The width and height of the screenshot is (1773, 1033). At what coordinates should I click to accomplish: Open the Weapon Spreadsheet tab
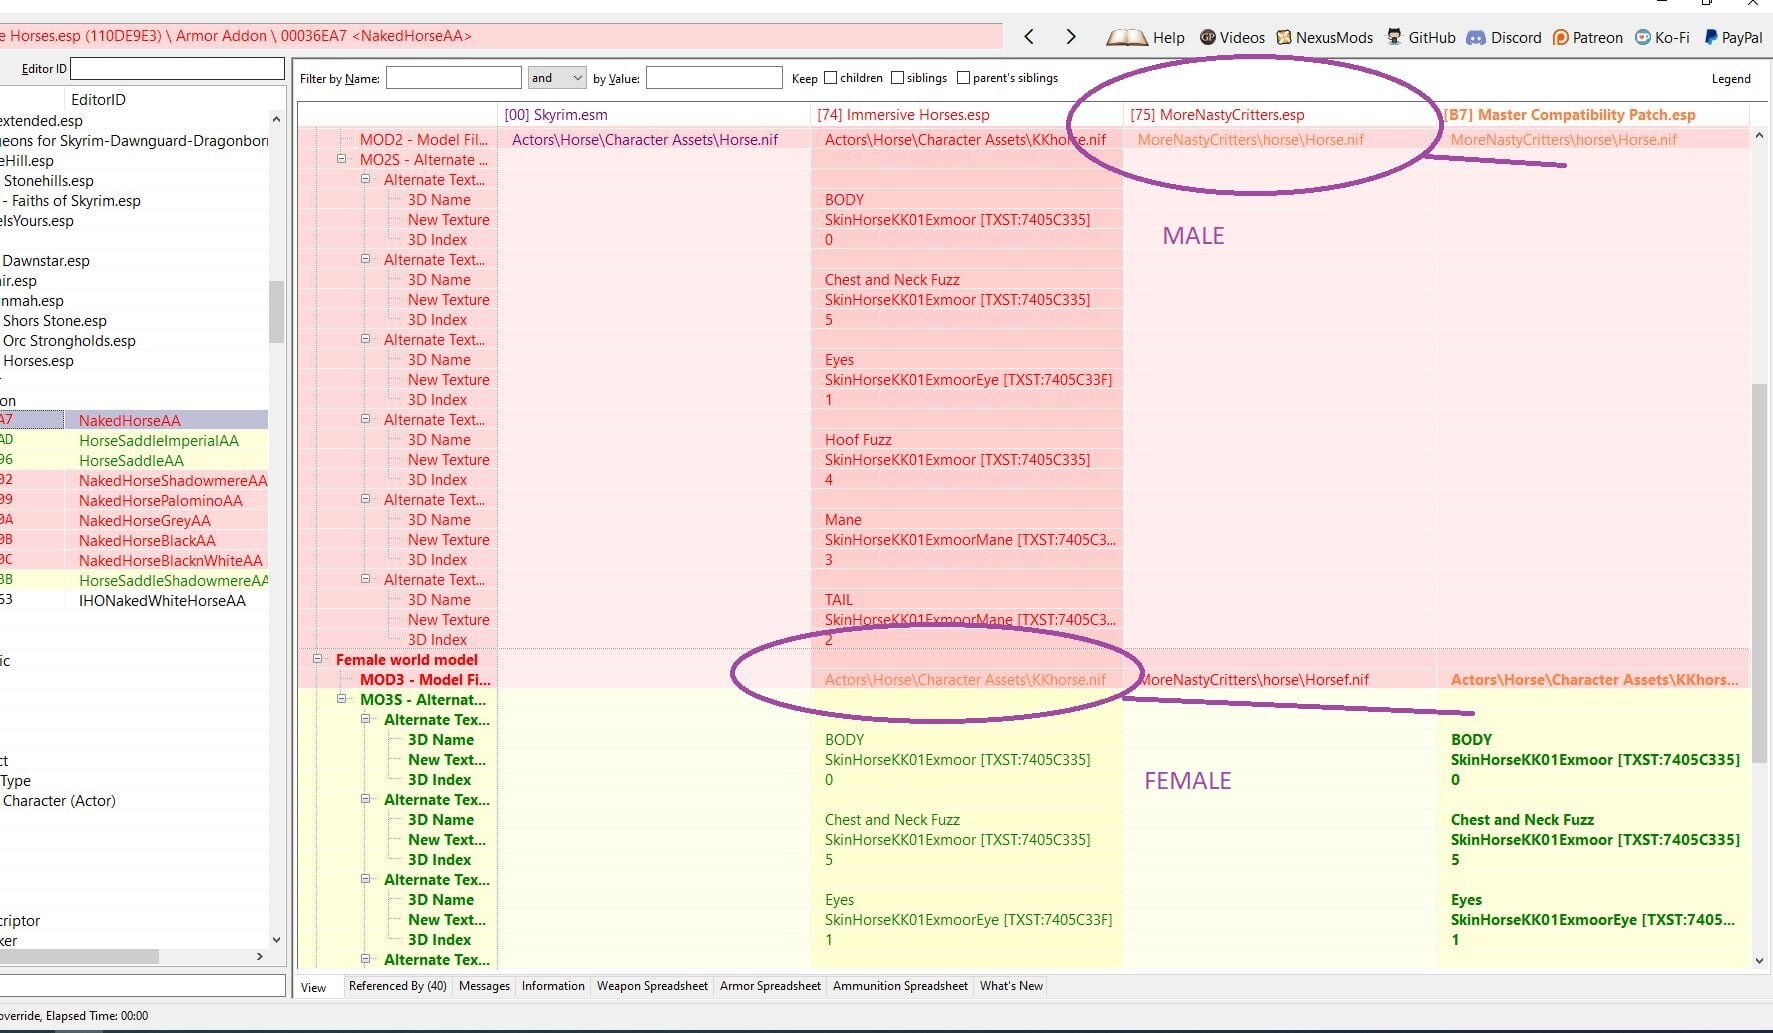pyautogui.click(x=652, y=986)
